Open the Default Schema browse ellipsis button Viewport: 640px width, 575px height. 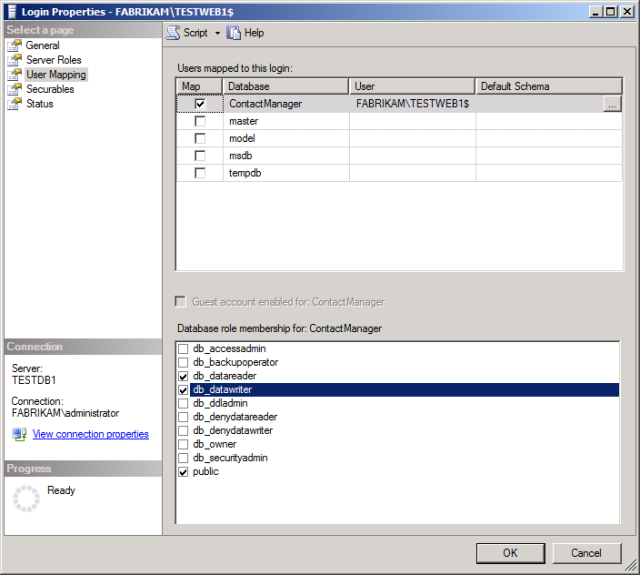click(x=612, y=103)
